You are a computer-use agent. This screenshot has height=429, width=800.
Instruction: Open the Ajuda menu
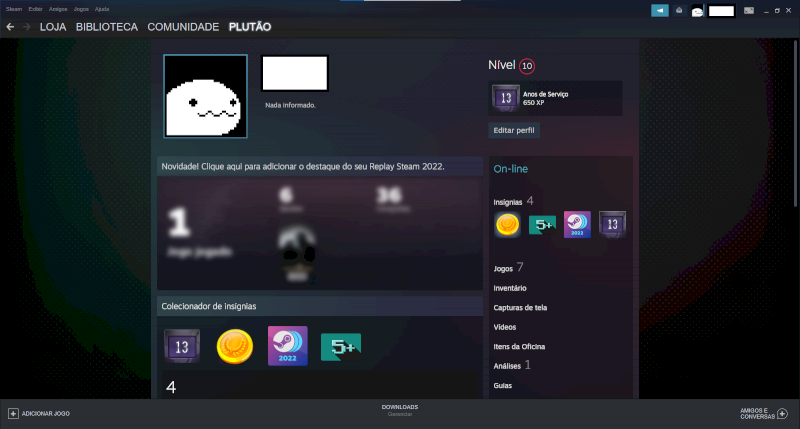pyautogui.click(x=102, y=9)
